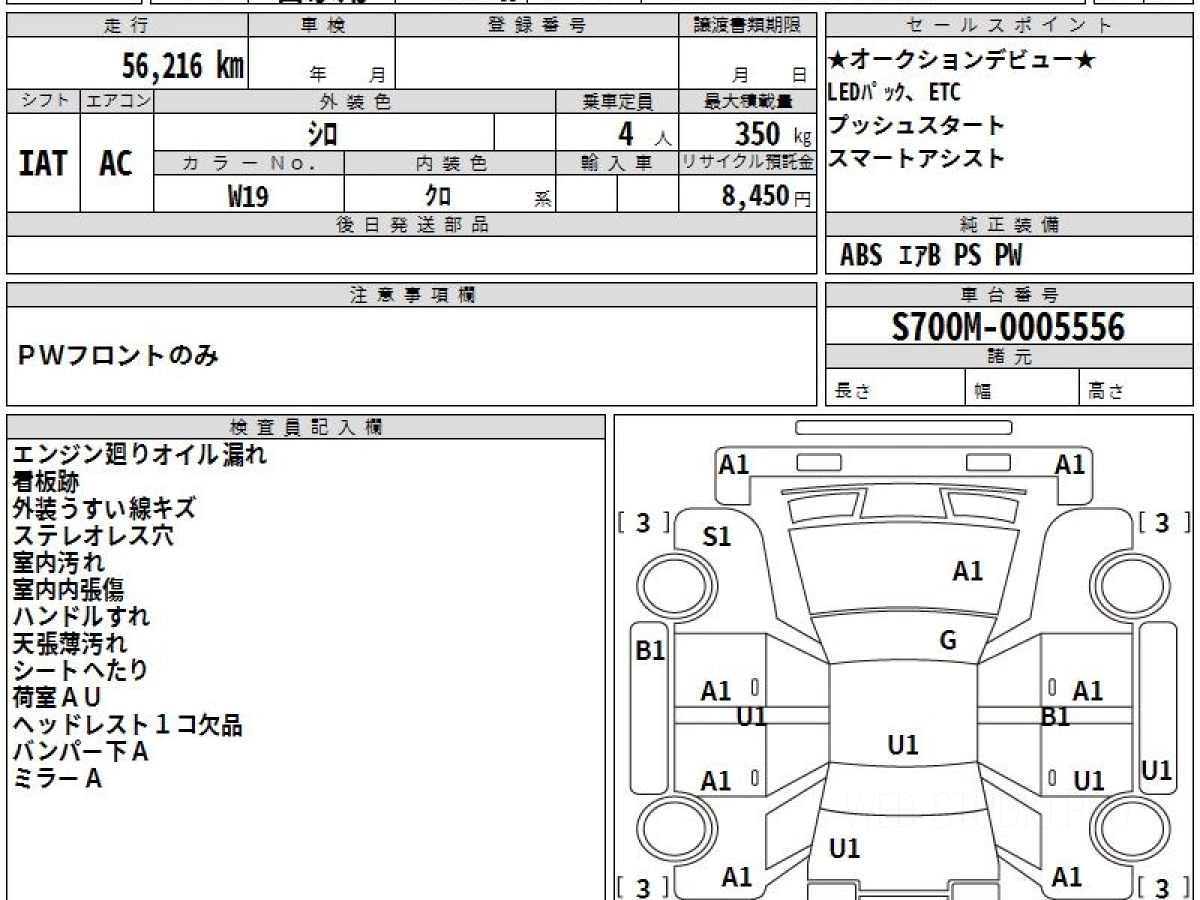Select the IAT transmission value

tap(43, 163)
